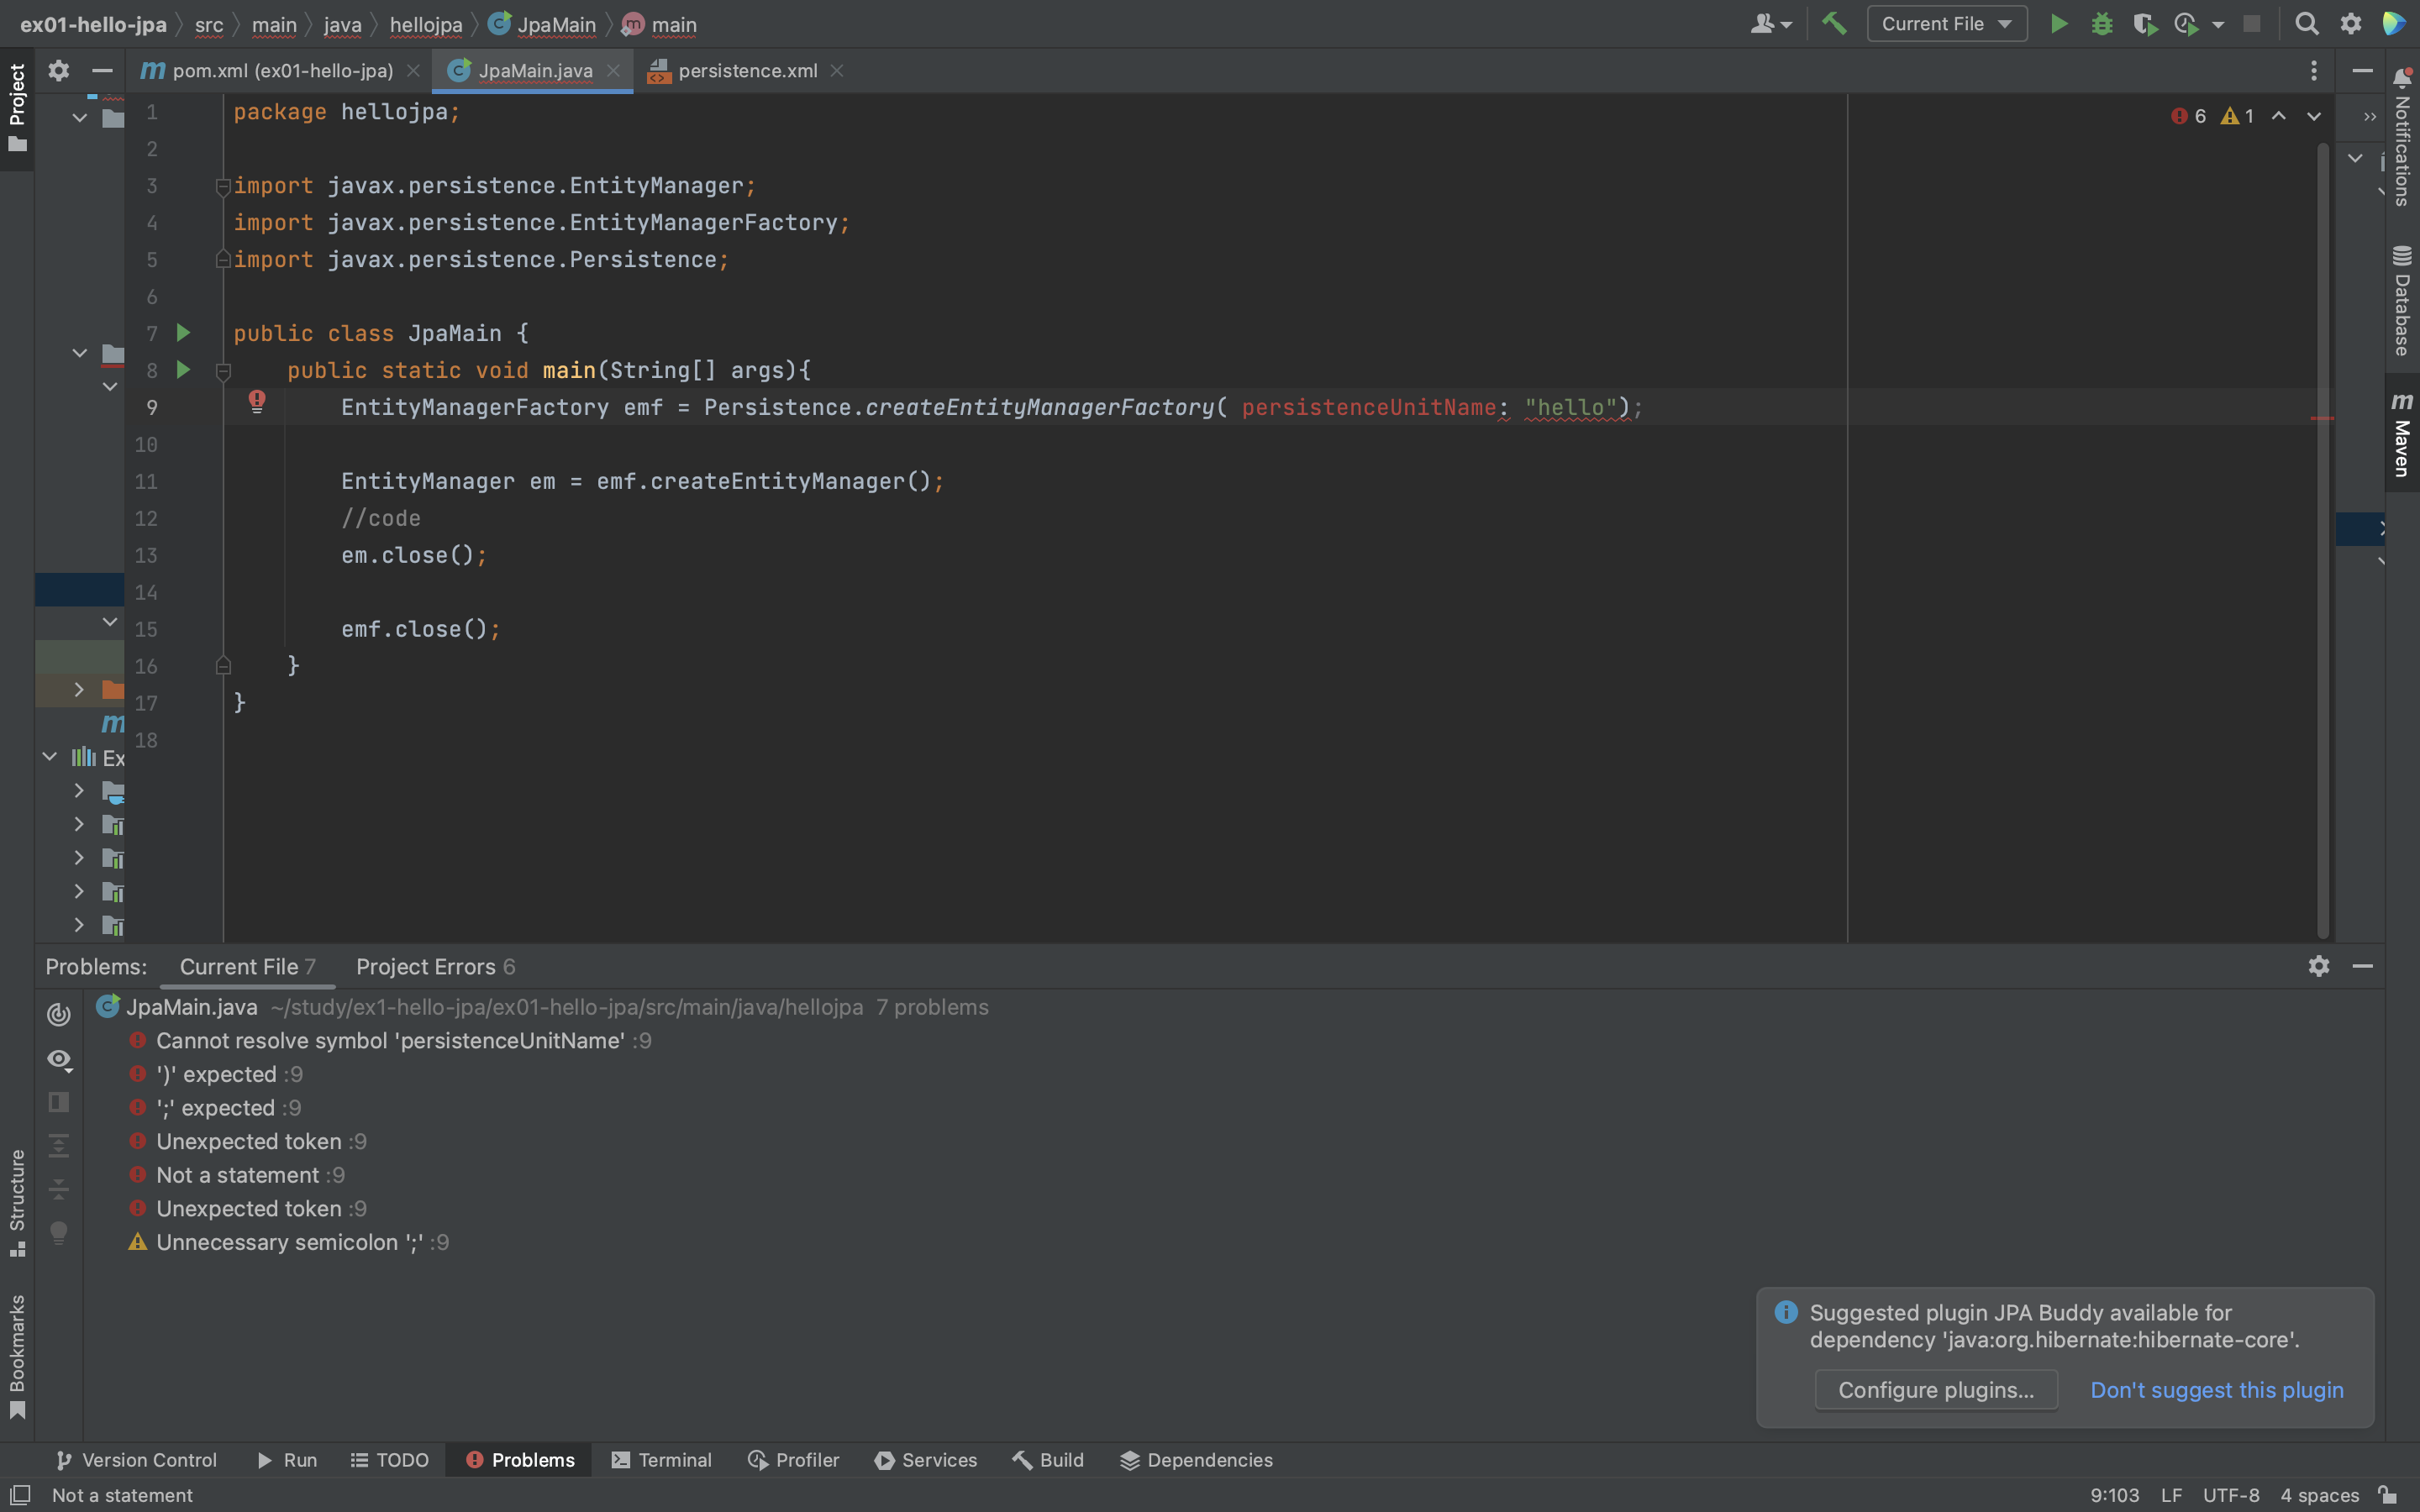Open Problems panel settings gear
2420x1512 pixels.
(2318, 966)
